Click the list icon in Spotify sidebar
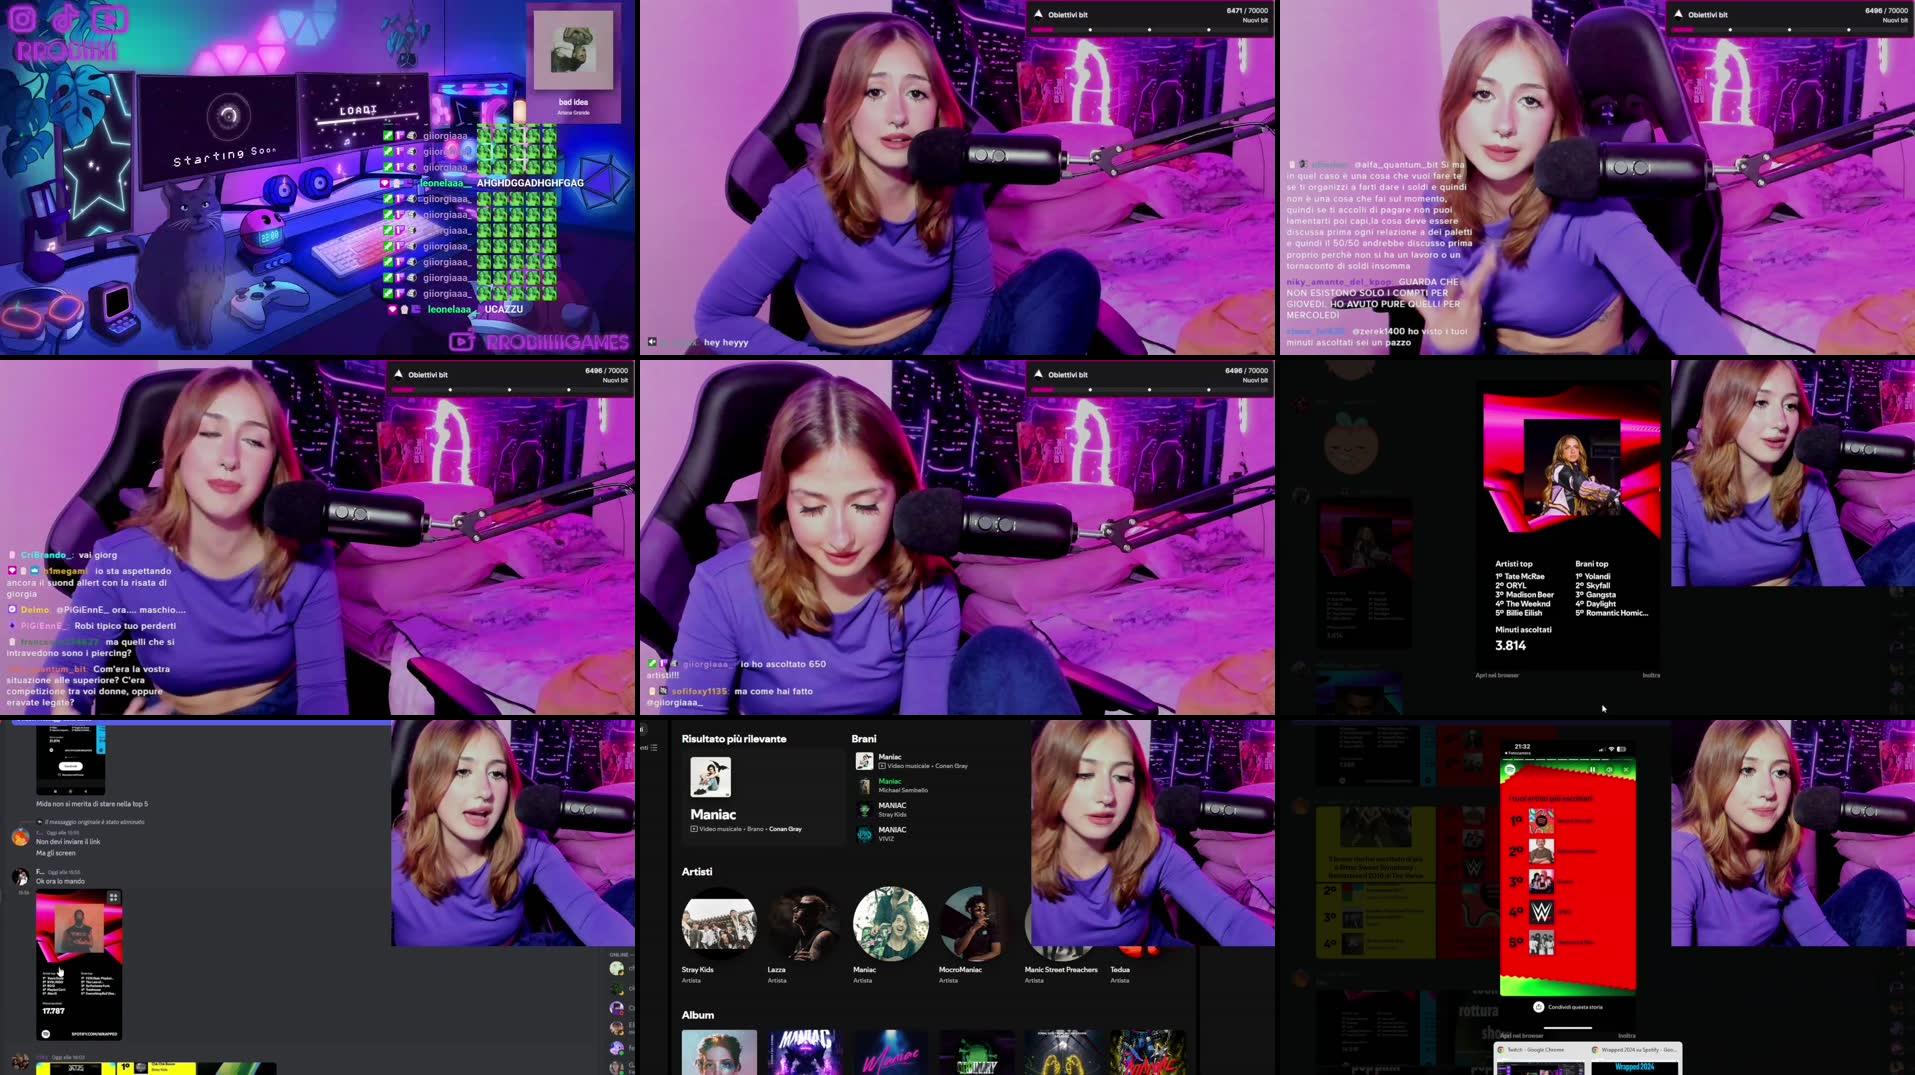 (654, 748)
